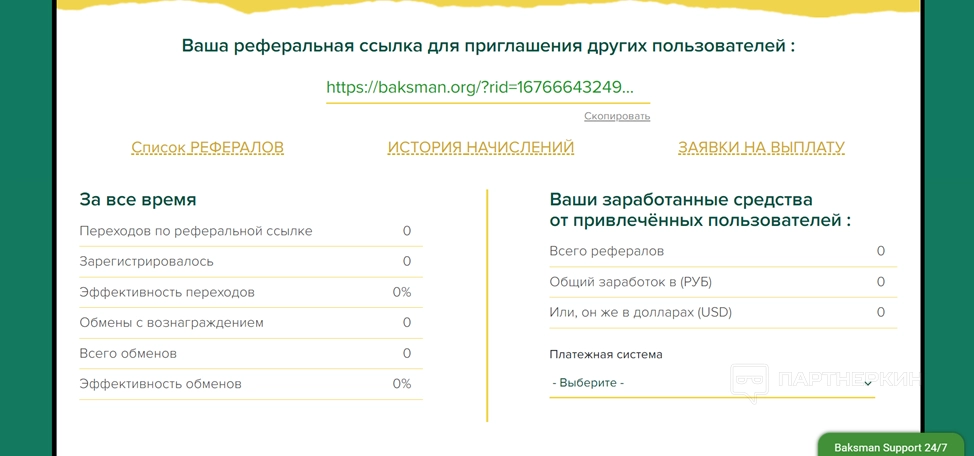Select the «Зарегистрировалось» statistics row
This screenshot has height=456, width=974.
point(250,262)
